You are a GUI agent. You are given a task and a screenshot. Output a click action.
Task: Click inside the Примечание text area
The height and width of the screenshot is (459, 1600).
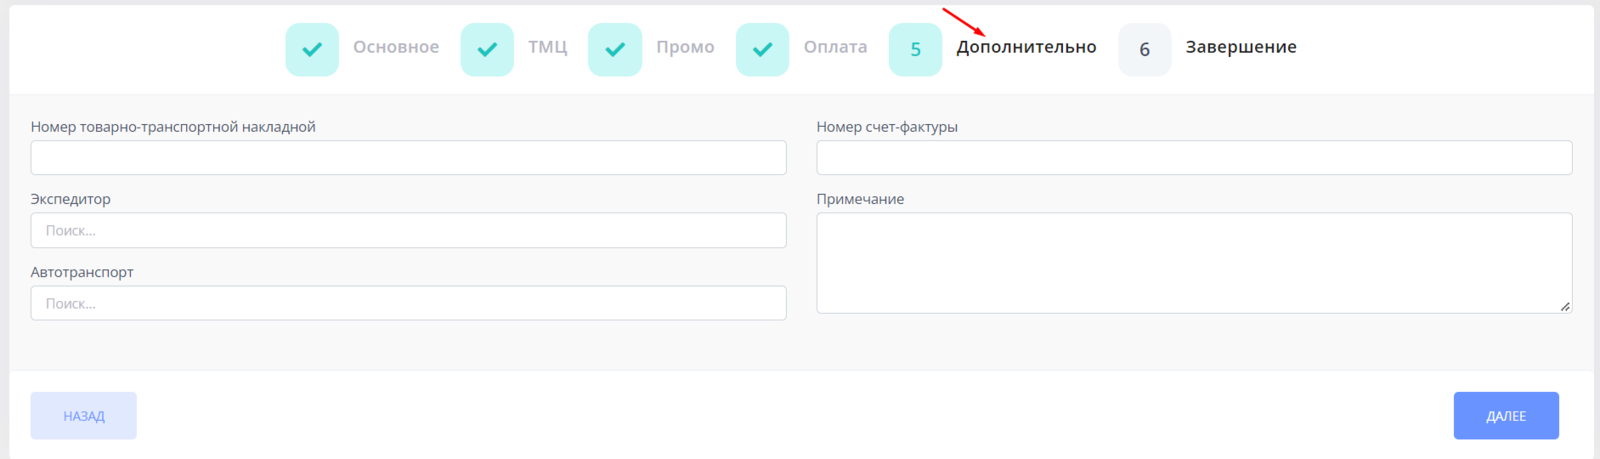[x=1194, y=262]
